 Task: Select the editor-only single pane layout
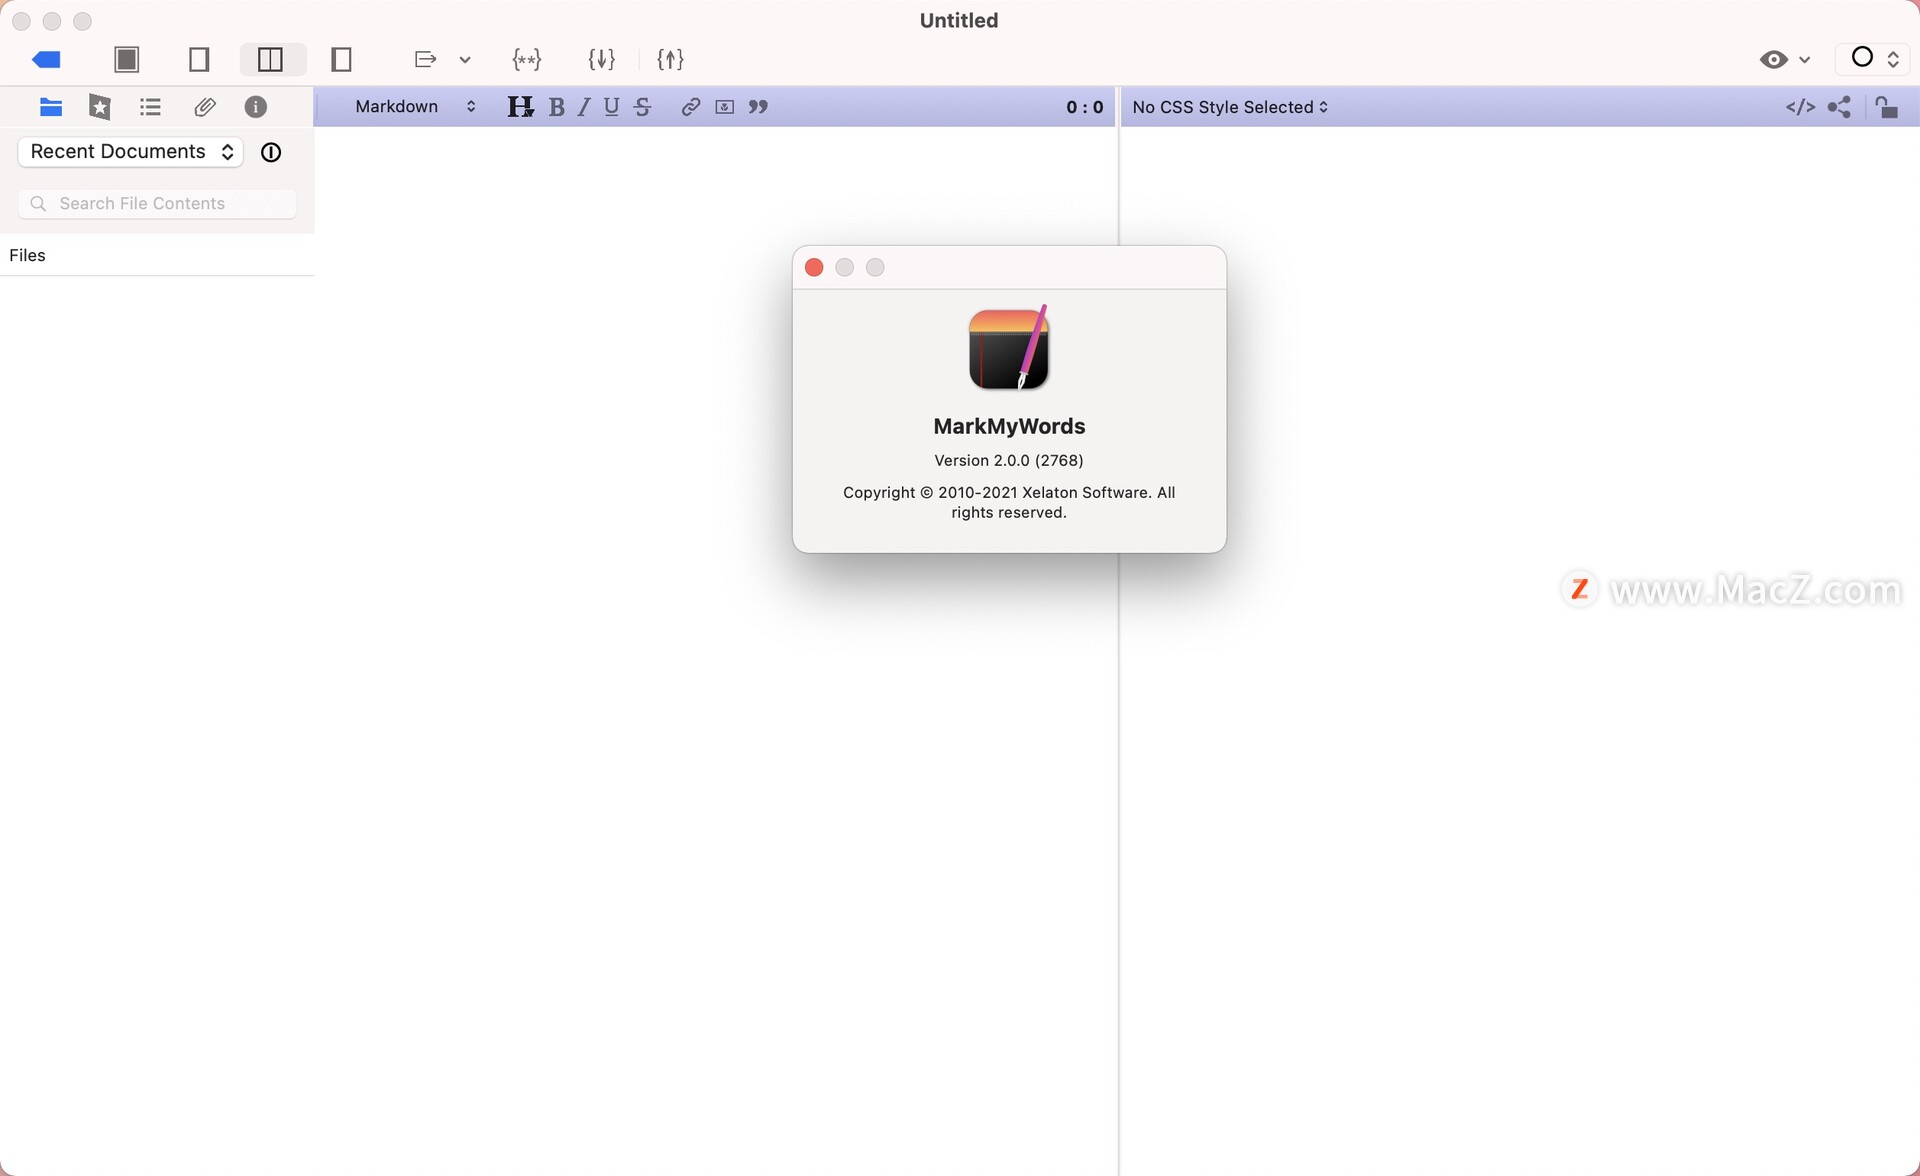point(199,59)
